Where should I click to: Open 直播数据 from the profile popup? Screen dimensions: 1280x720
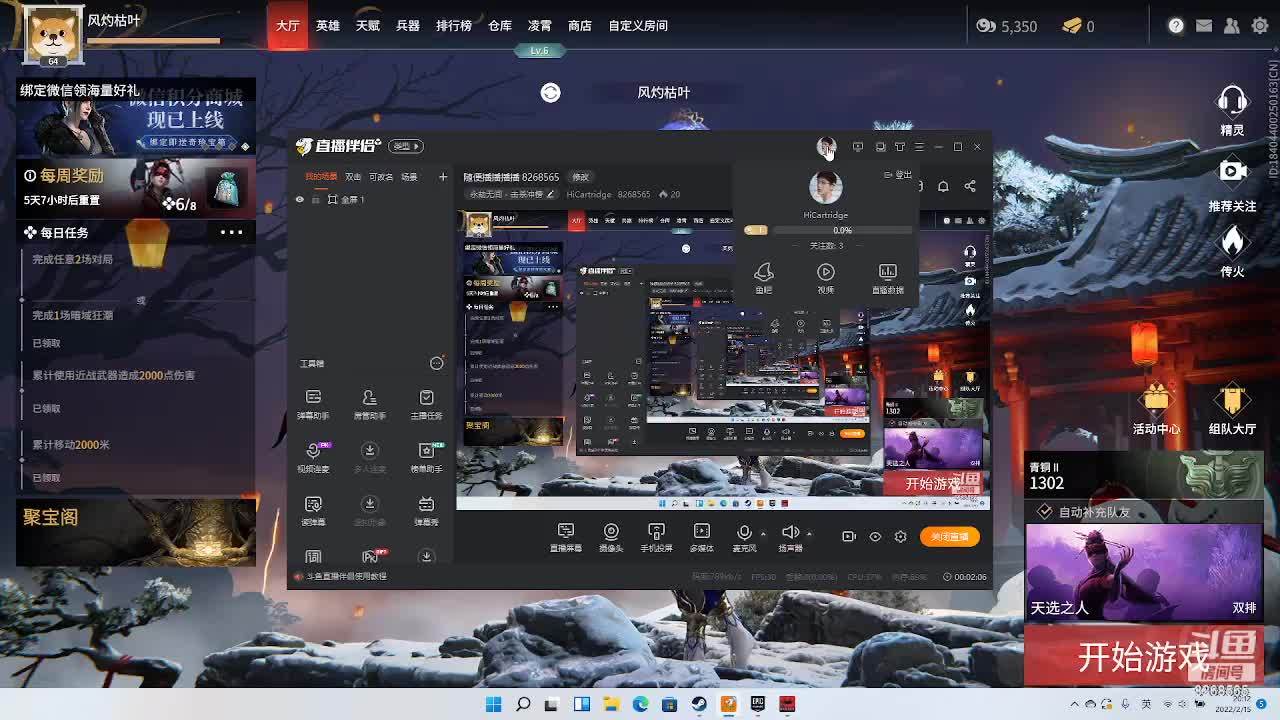click(887, 278)
